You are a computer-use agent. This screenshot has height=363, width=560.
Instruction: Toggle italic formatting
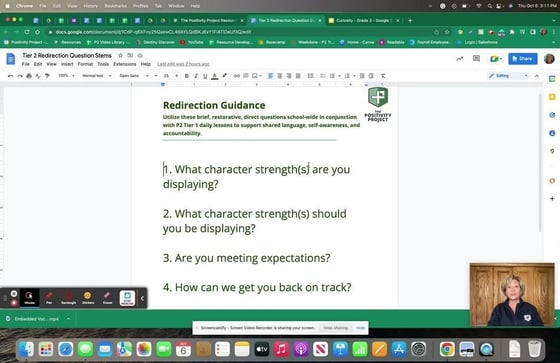(x=196, y=76)
